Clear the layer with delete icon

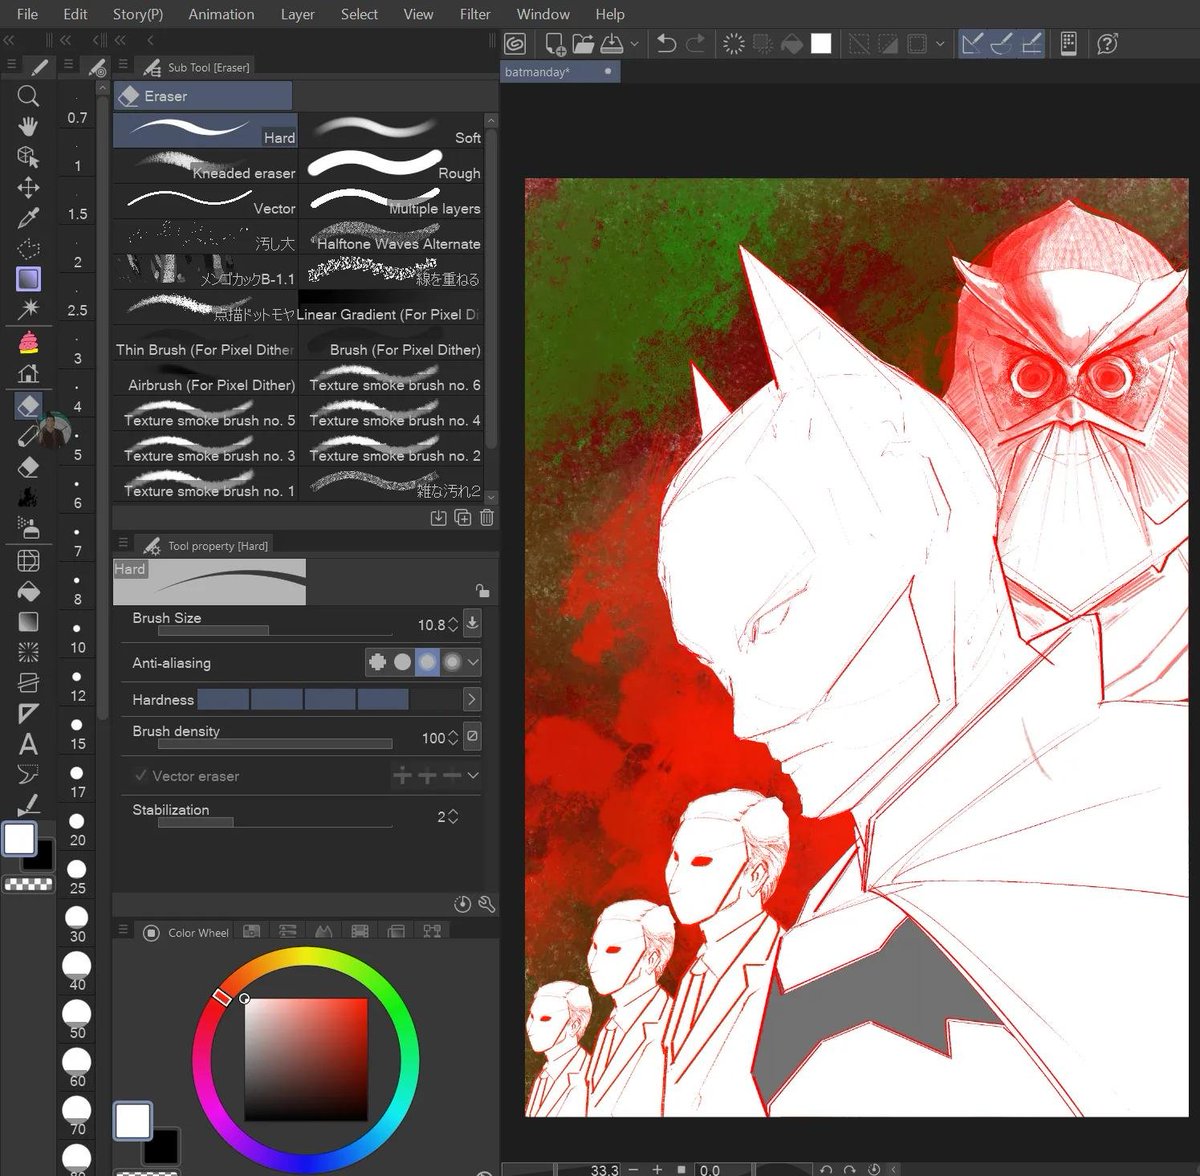pos(734,44)
